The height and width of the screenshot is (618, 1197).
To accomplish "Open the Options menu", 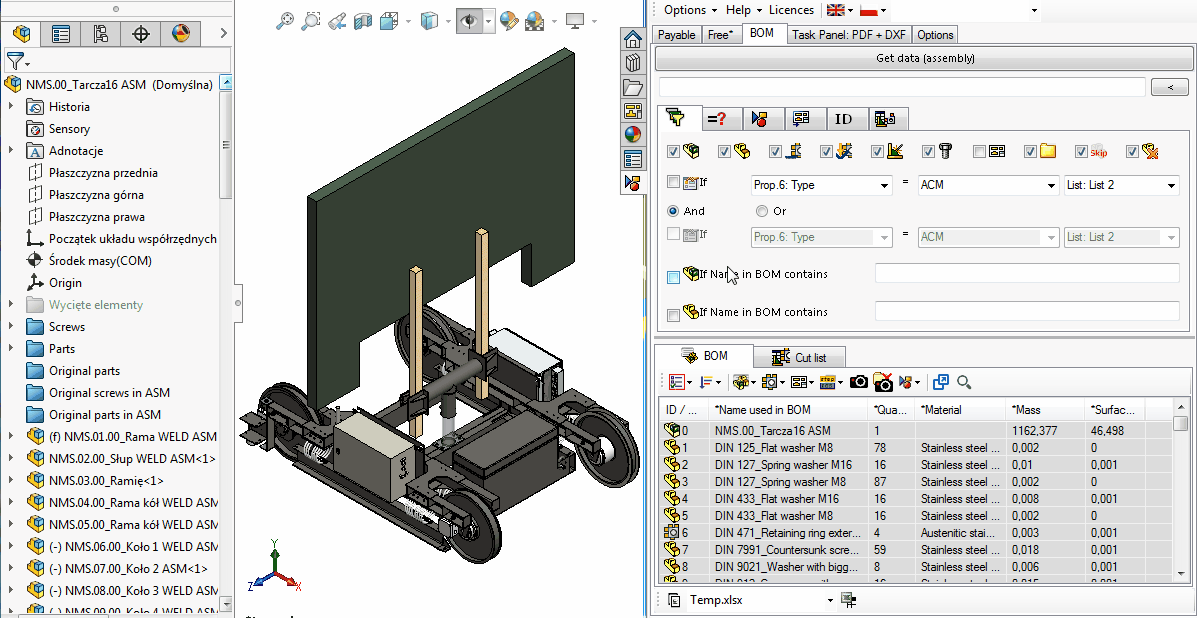I will pos(690,10).
